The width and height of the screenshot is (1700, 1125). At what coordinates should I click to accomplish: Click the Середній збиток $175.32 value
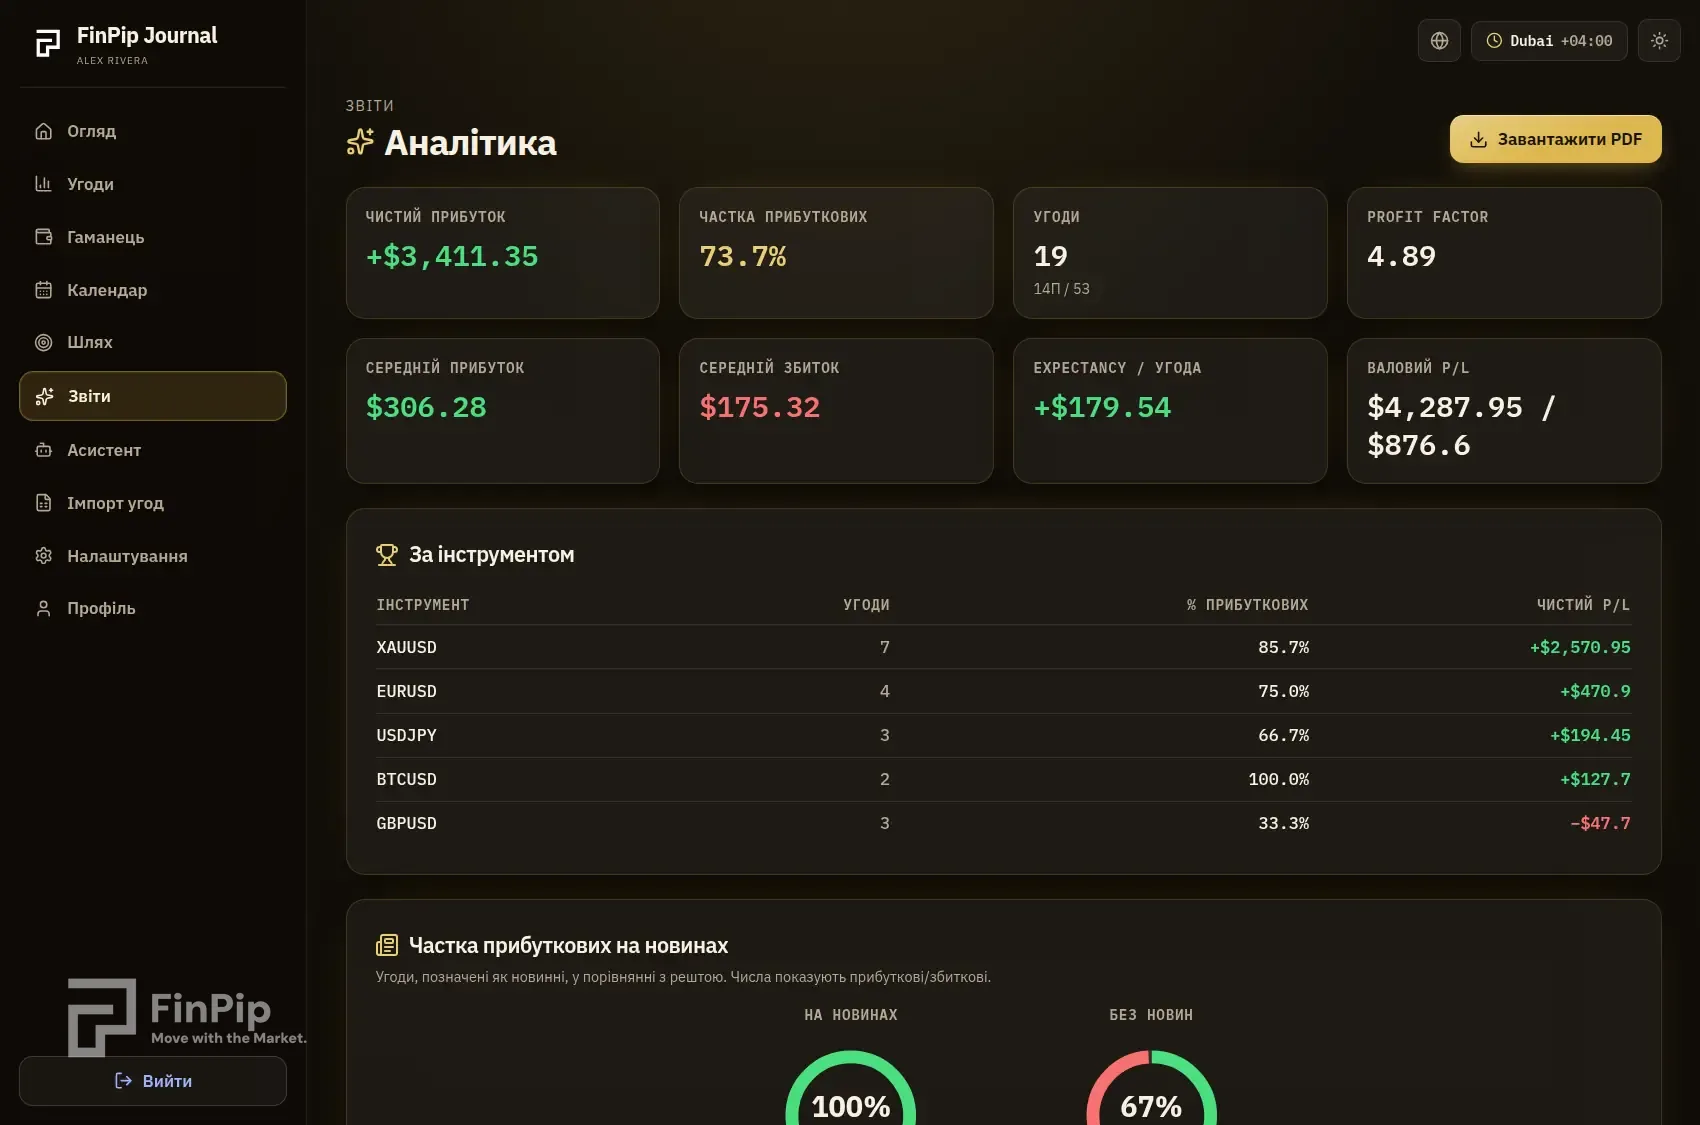pyautogui.click(x=760, y=407)
